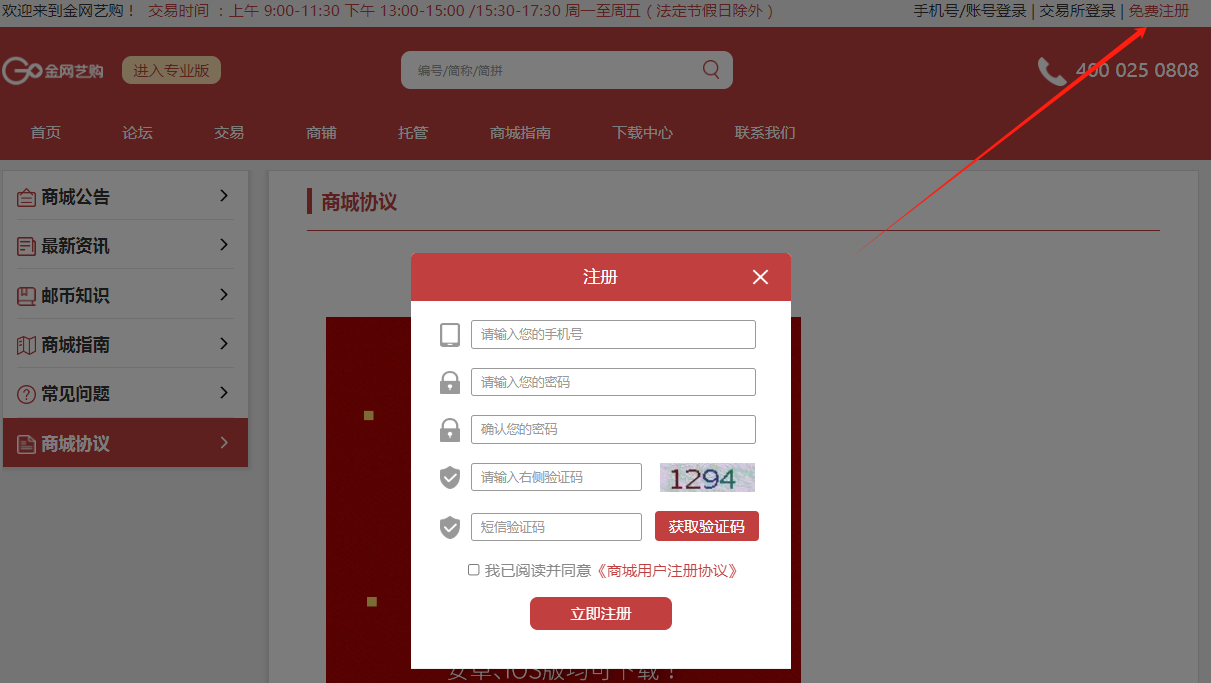Open the 《商城用户注册协议》 link

667,571
